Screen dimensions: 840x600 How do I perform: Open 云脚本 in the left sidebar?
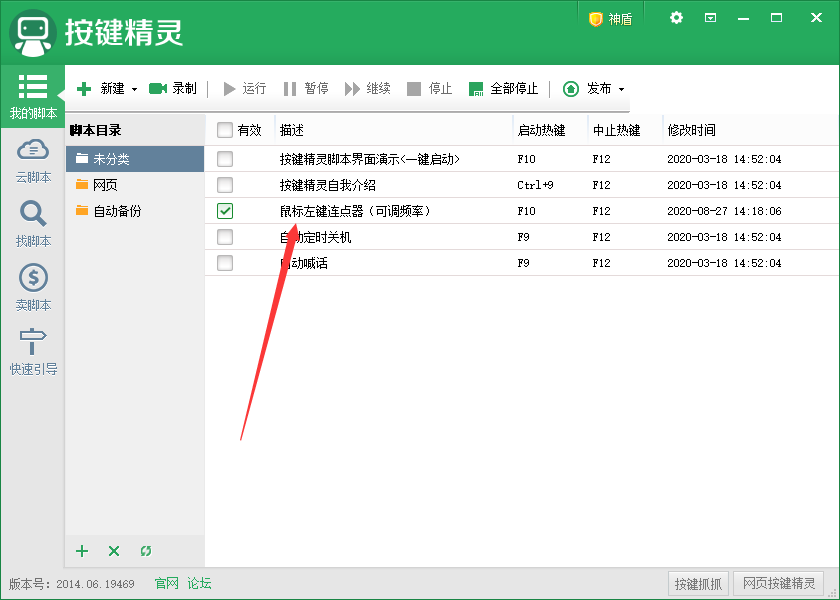(x=33, y=158)
